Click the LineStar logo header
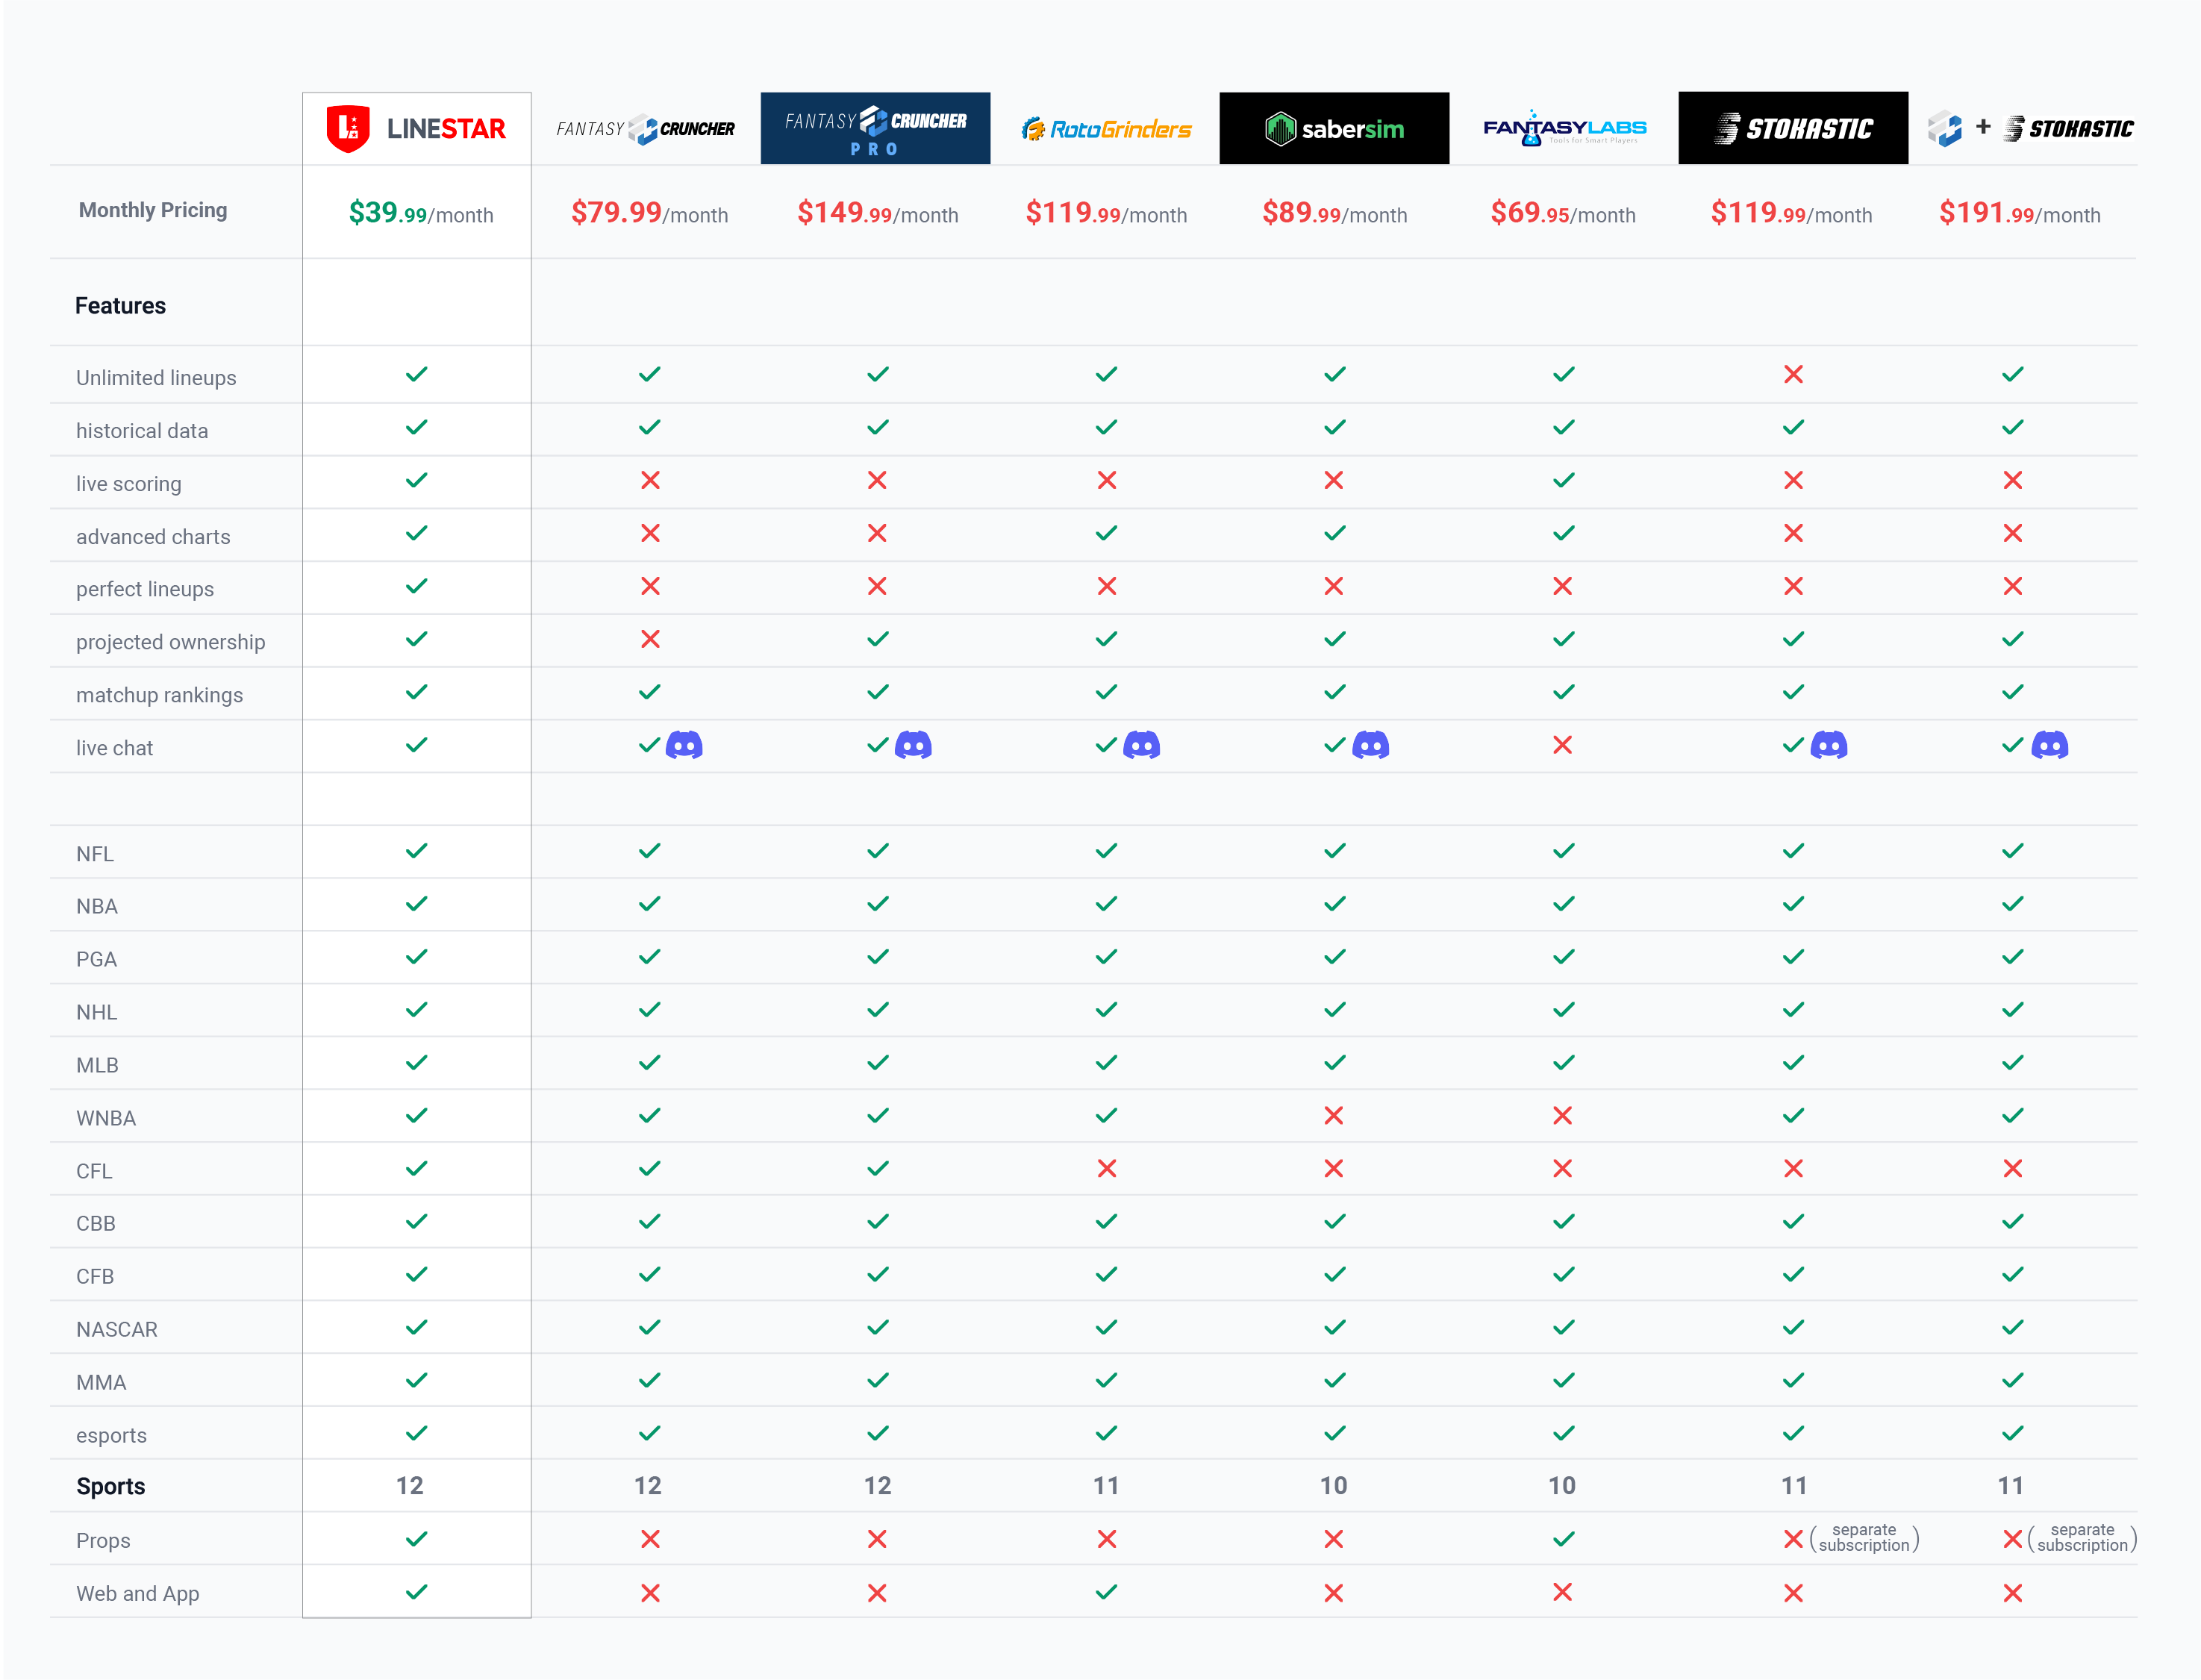This screenshot has width=2201, height=1680. point(416,128)
